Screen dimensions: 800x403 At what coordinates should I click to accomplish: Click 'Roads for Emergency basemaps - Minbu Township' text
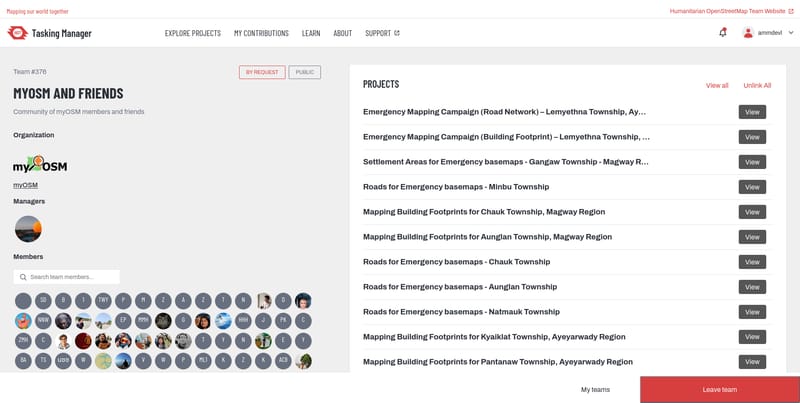456,187
